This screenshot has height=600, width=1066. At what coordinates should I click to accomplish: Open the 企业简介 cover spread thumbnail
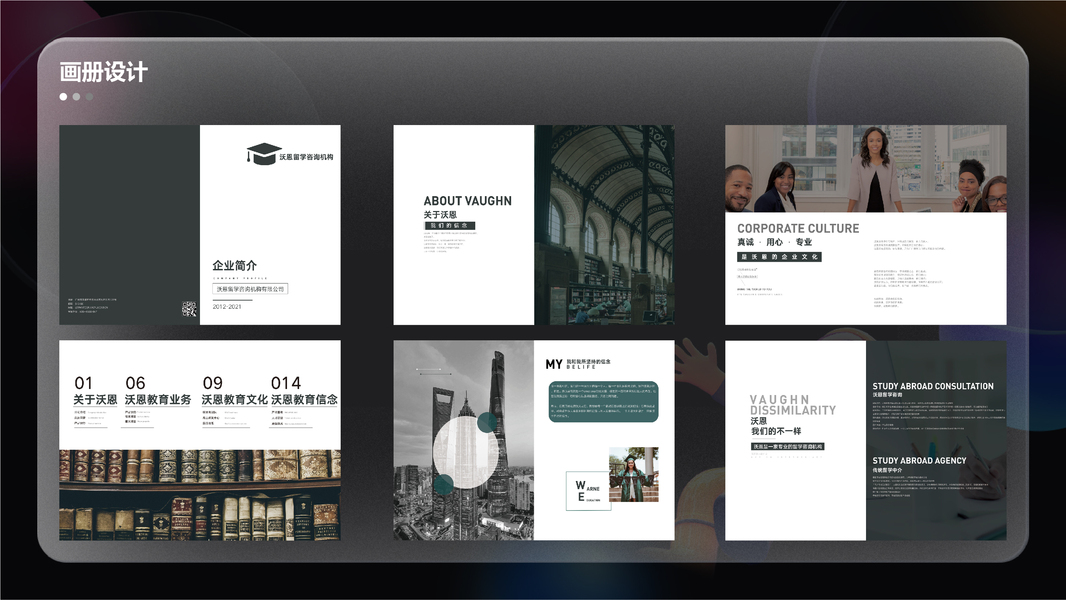click(200, 225)
